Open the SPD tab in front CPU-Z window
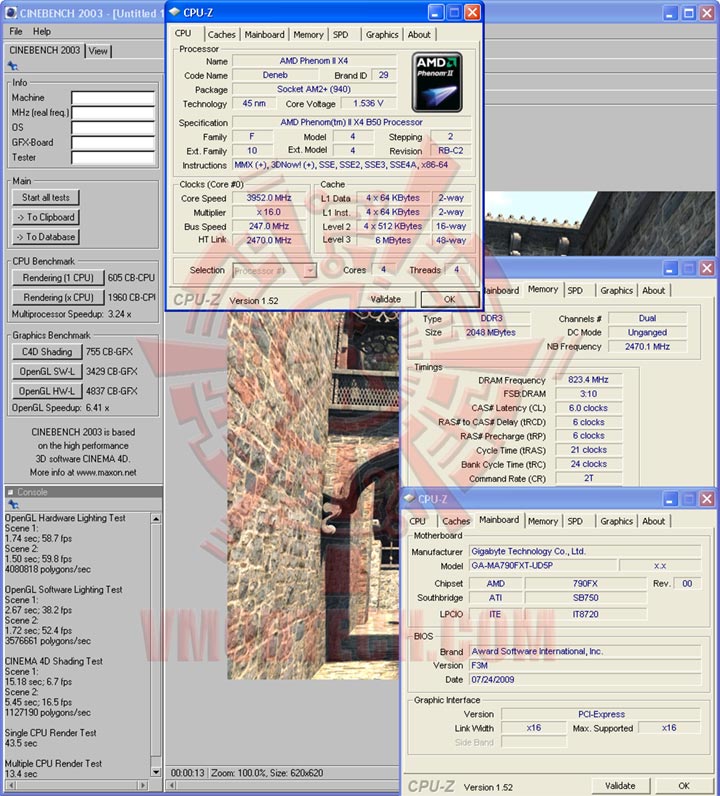720x796 pixels. click(341, 35)
